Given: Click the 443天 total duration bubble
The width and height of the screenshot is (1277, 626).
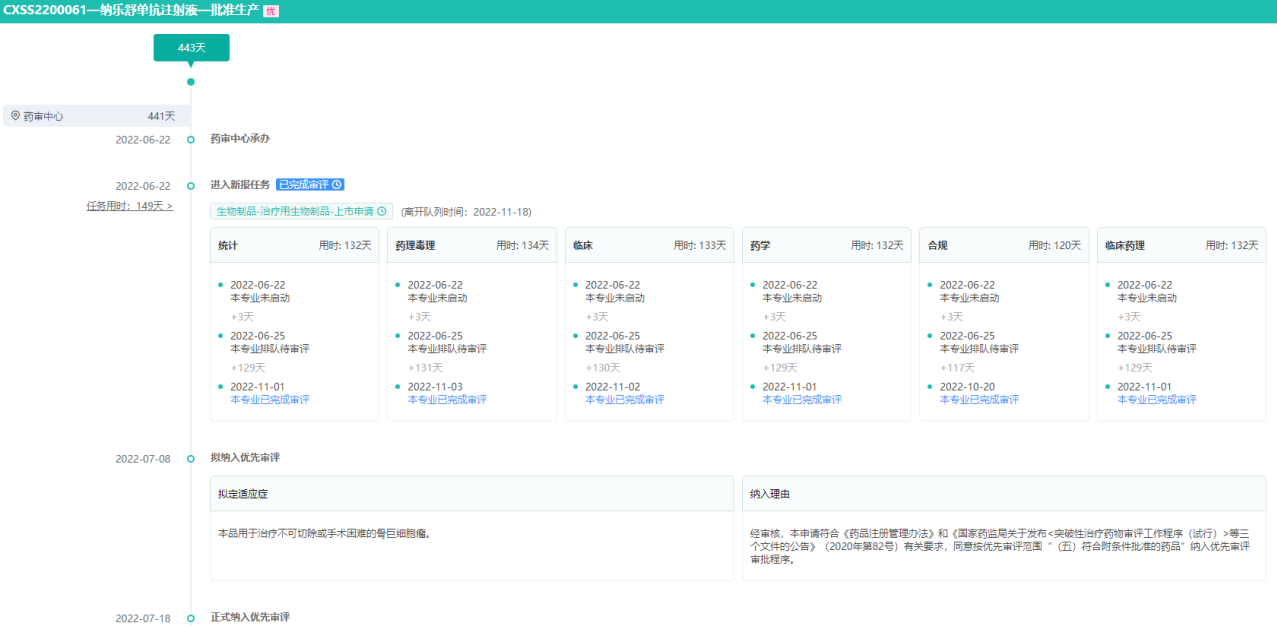Looking at the screenshot, I should [191, 47].
